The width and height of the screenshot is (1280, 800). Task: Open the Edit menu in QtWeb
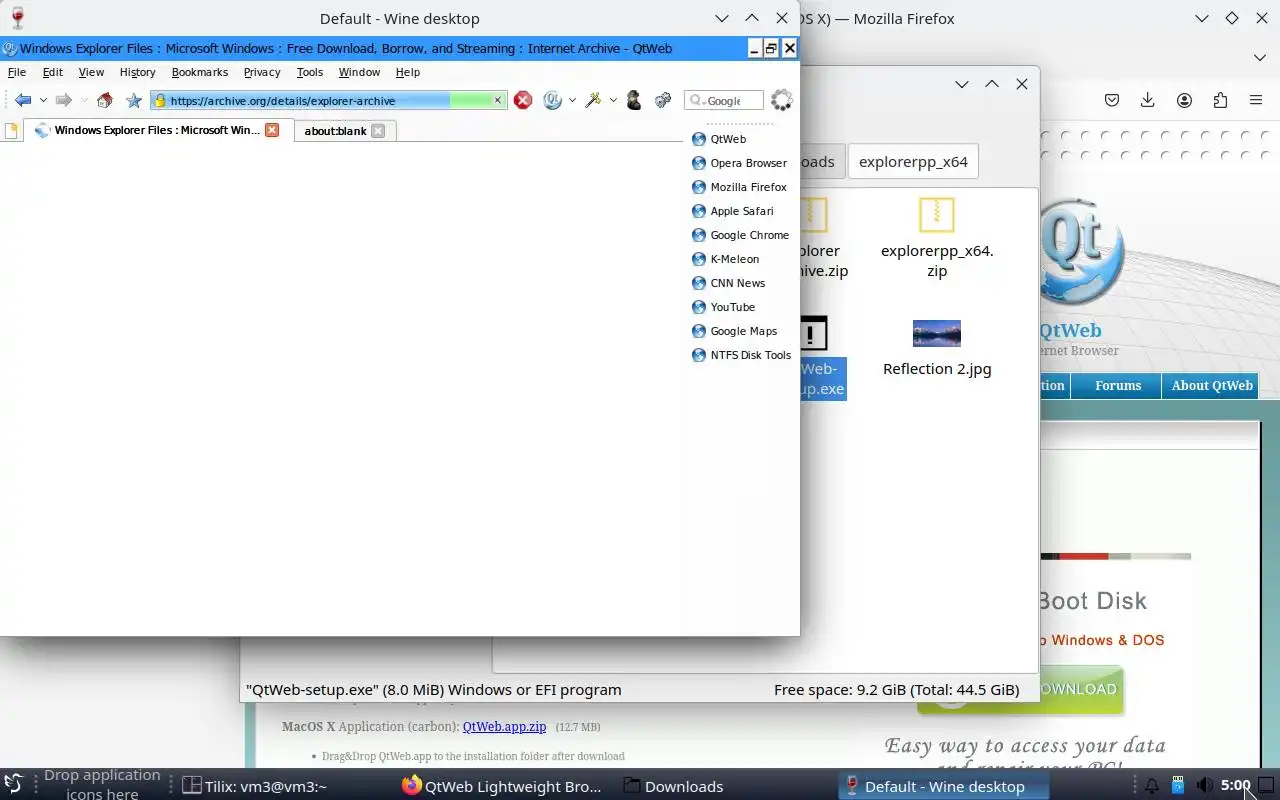click(52, 72)
